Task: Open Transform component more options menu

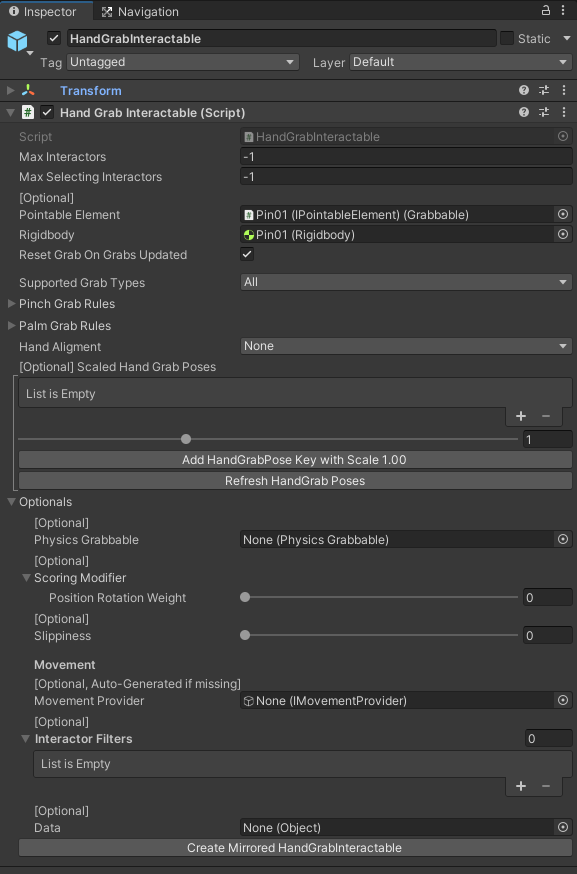Action: tap(564, 90)
